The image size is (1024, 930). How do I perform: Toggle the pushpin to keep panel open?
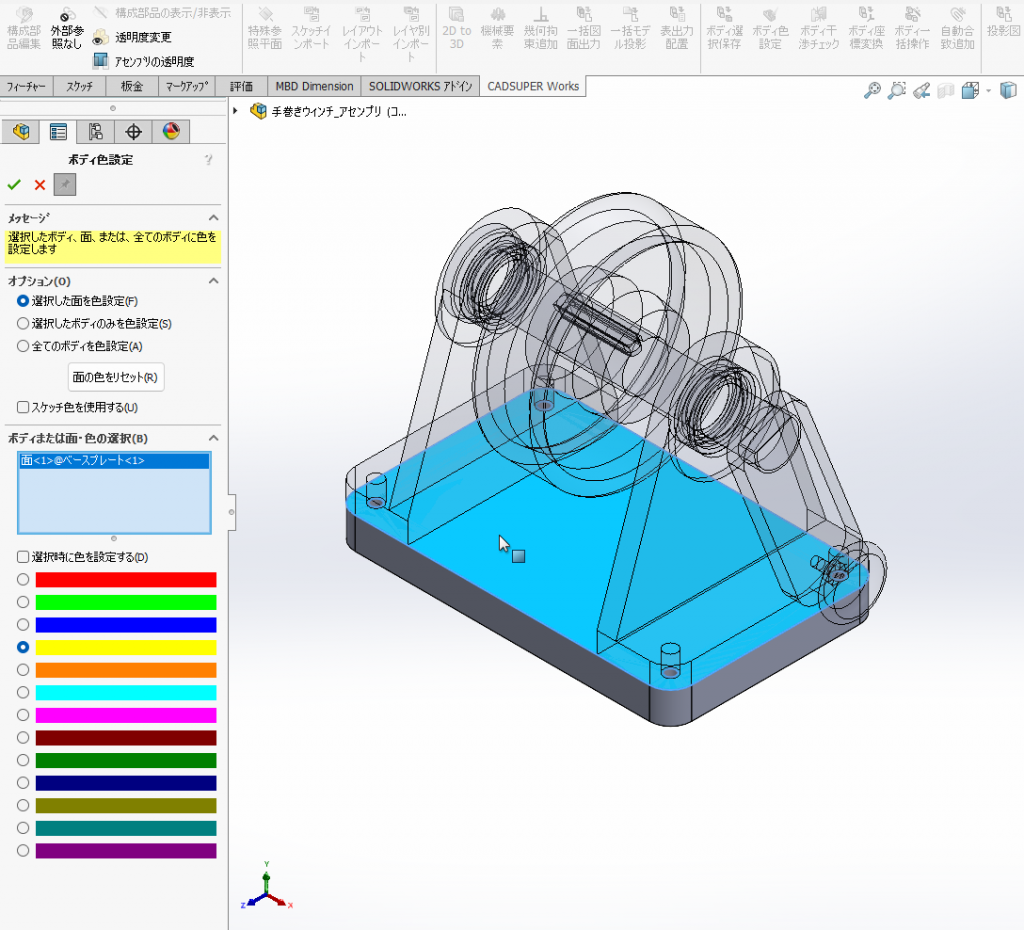(x=65, y=185)
